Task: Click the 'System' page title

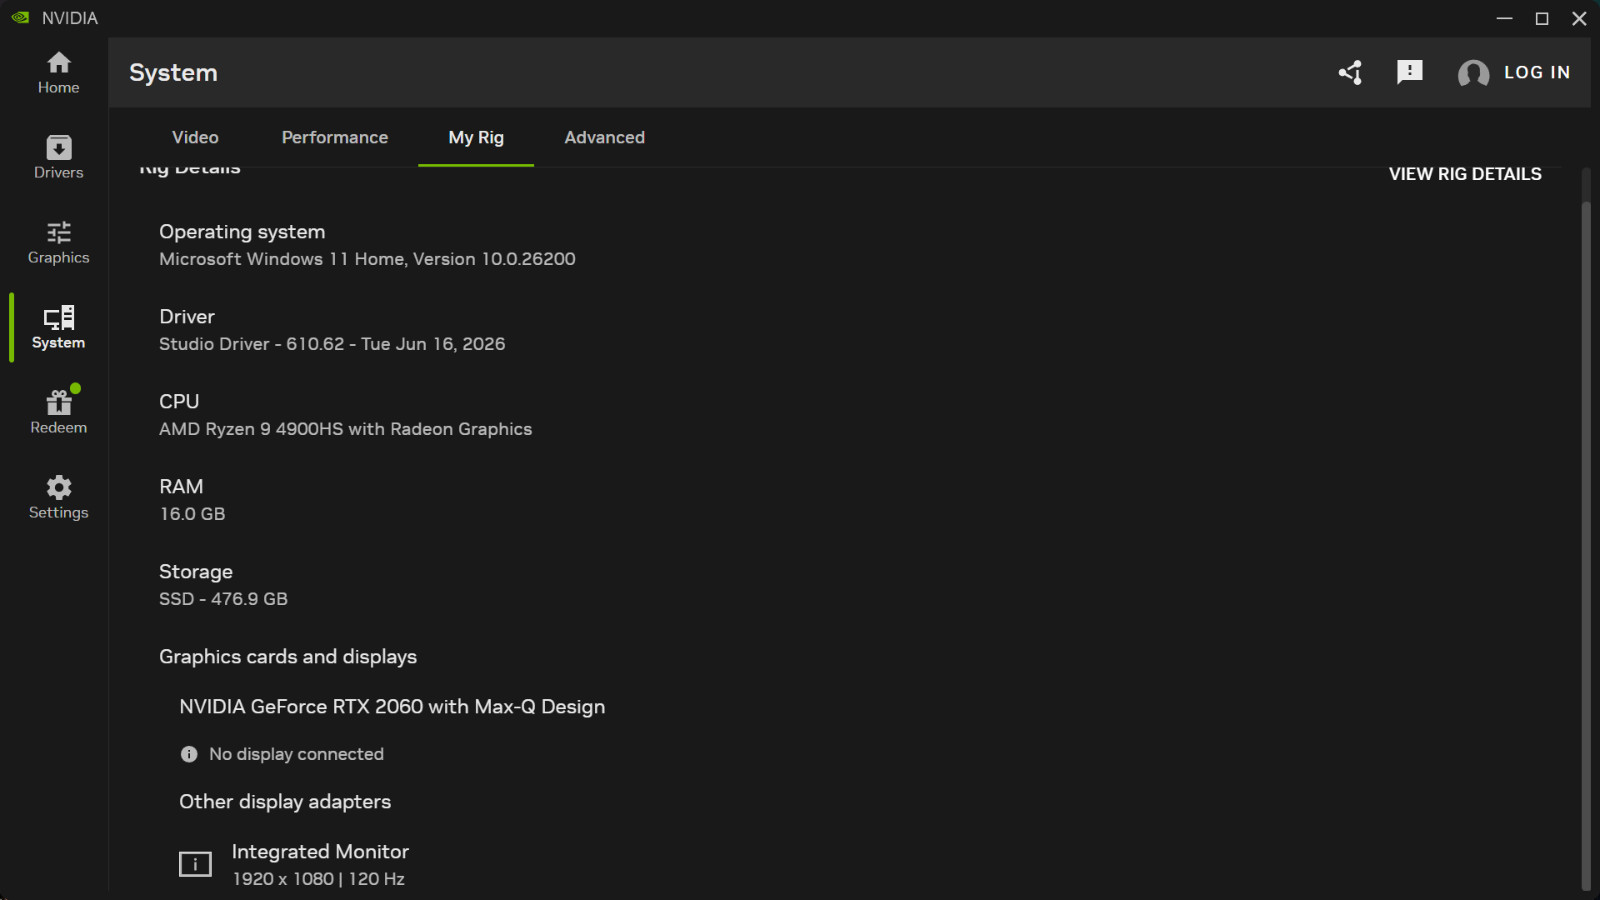Action: coord(173,73)
